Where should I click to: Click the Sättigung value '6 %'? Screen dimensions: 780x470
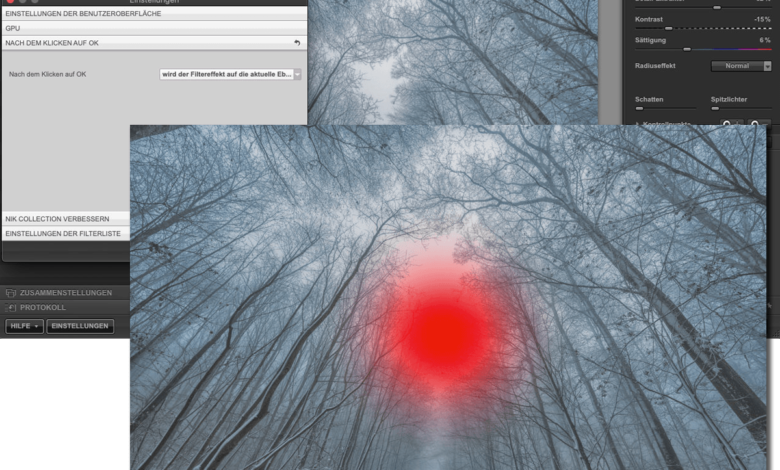click(765, 40)
